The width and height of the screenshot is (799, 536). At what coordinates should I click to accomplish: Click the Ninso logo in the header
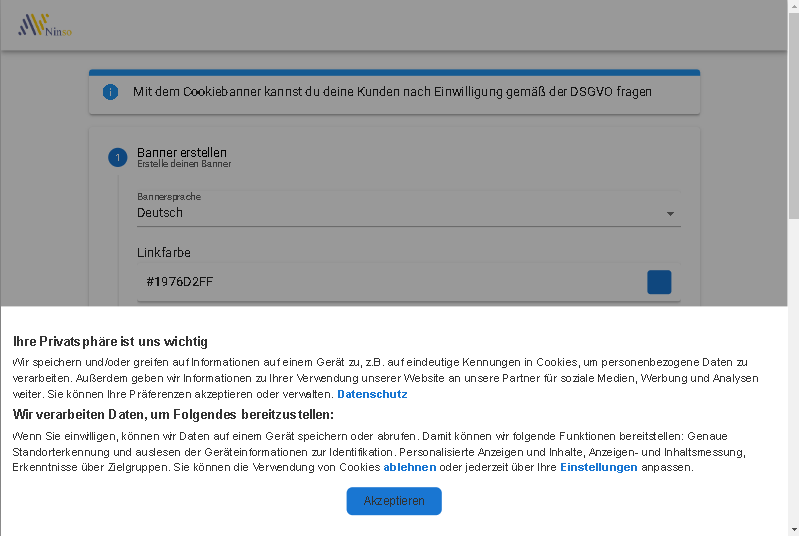pyautogui.click(x=45, y=25)
